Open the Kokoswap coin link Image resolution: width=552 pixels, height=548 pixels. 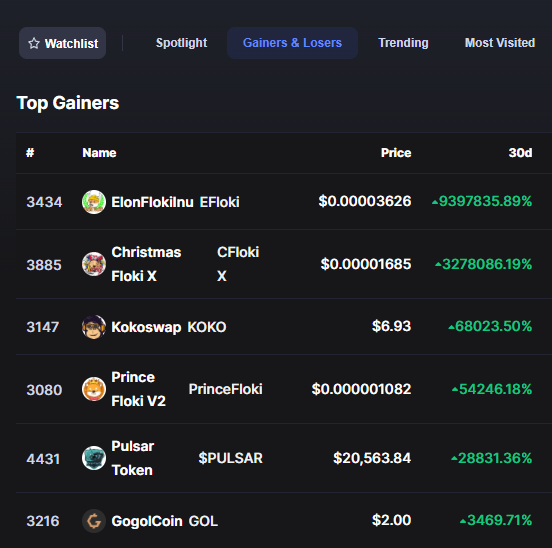tap(146, 327)
